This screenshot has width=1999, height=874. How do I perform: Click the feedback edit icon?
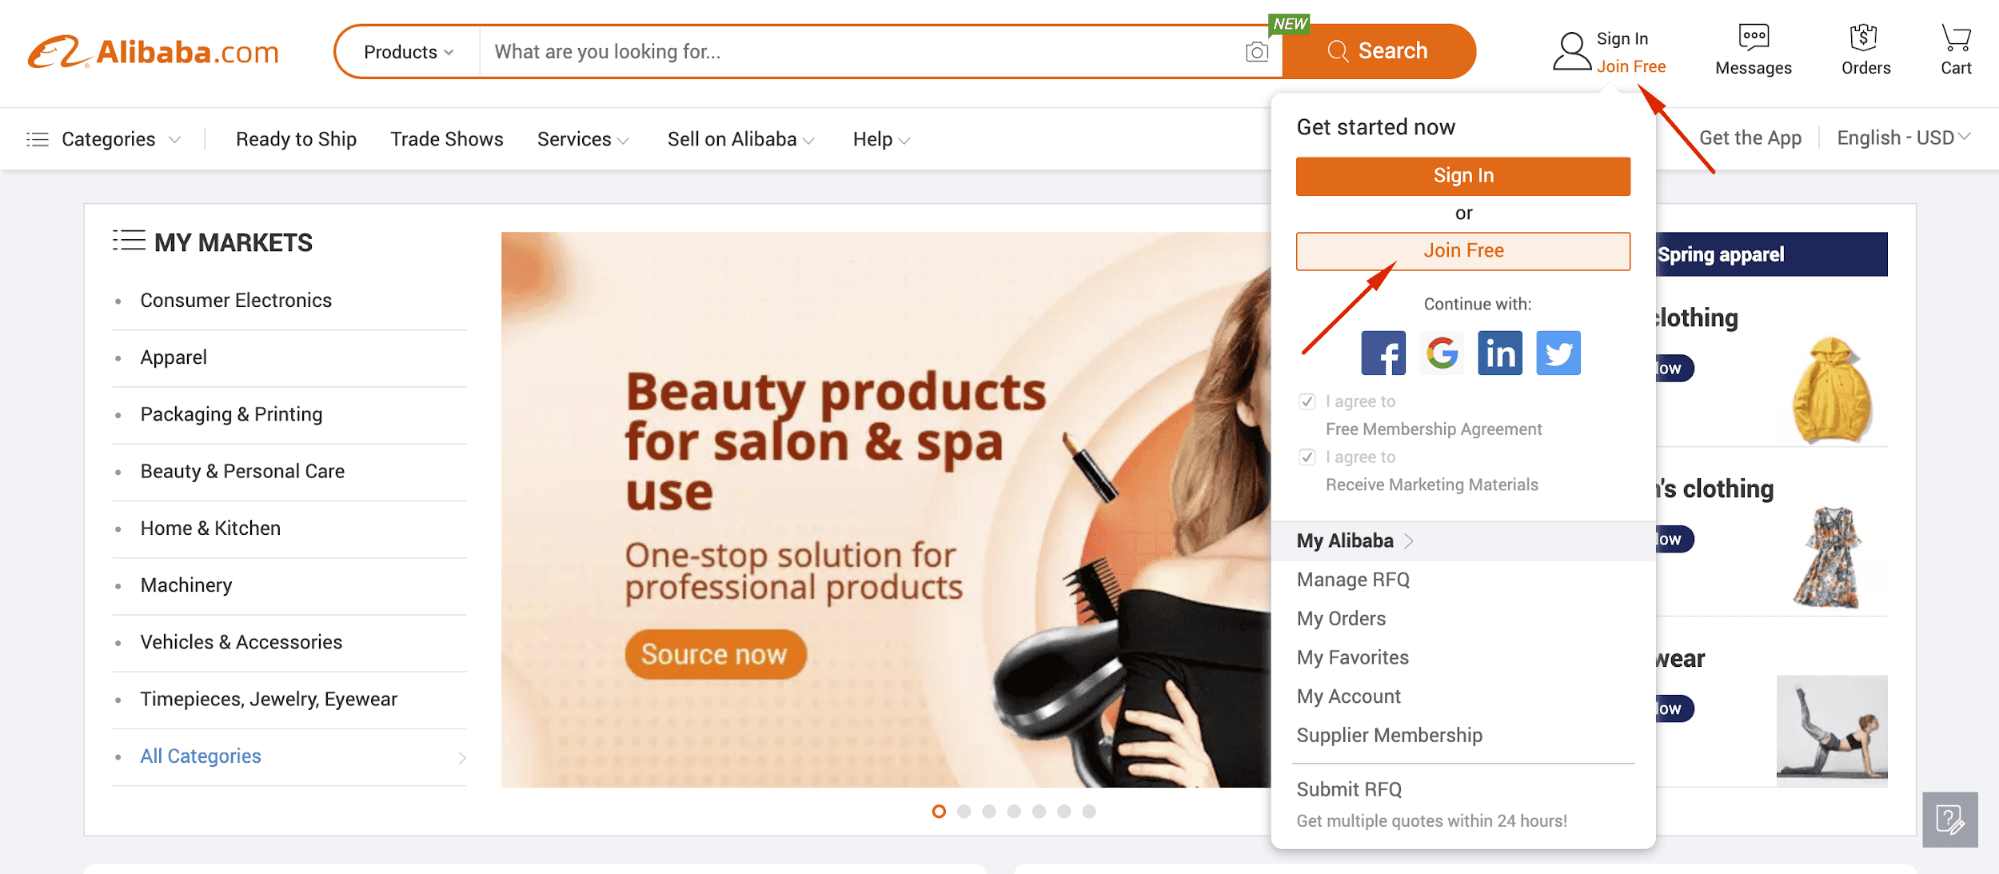1950,820
